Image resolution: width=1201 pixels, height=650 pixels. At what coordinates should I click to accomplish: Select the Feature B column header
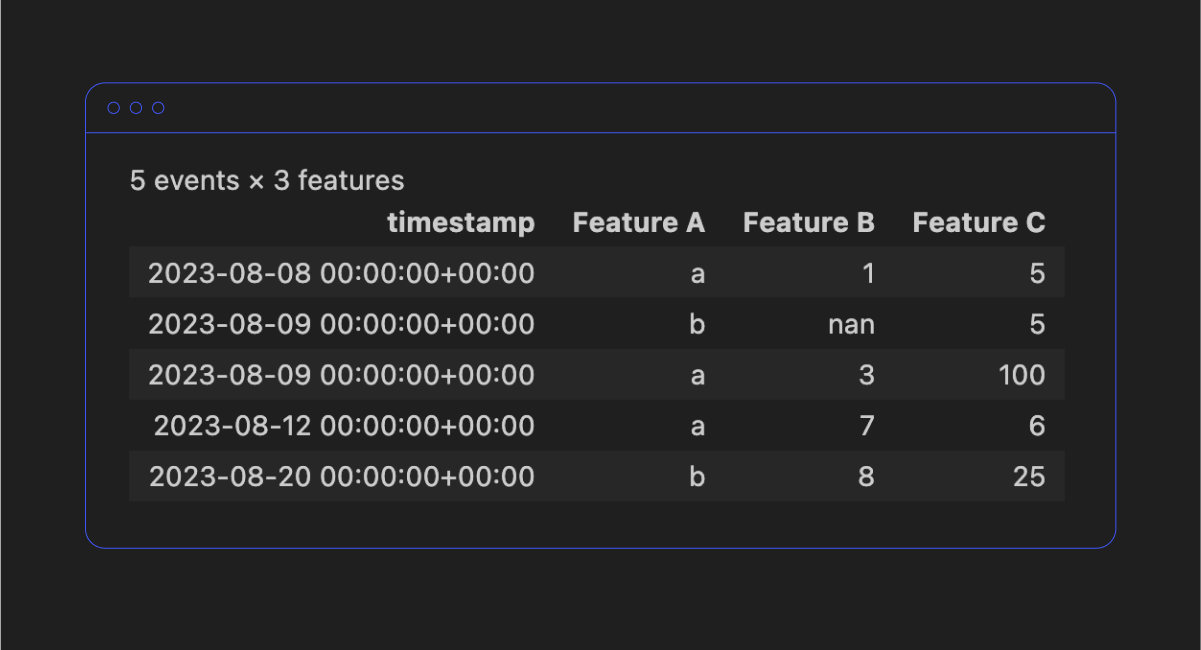pos(808,222)
